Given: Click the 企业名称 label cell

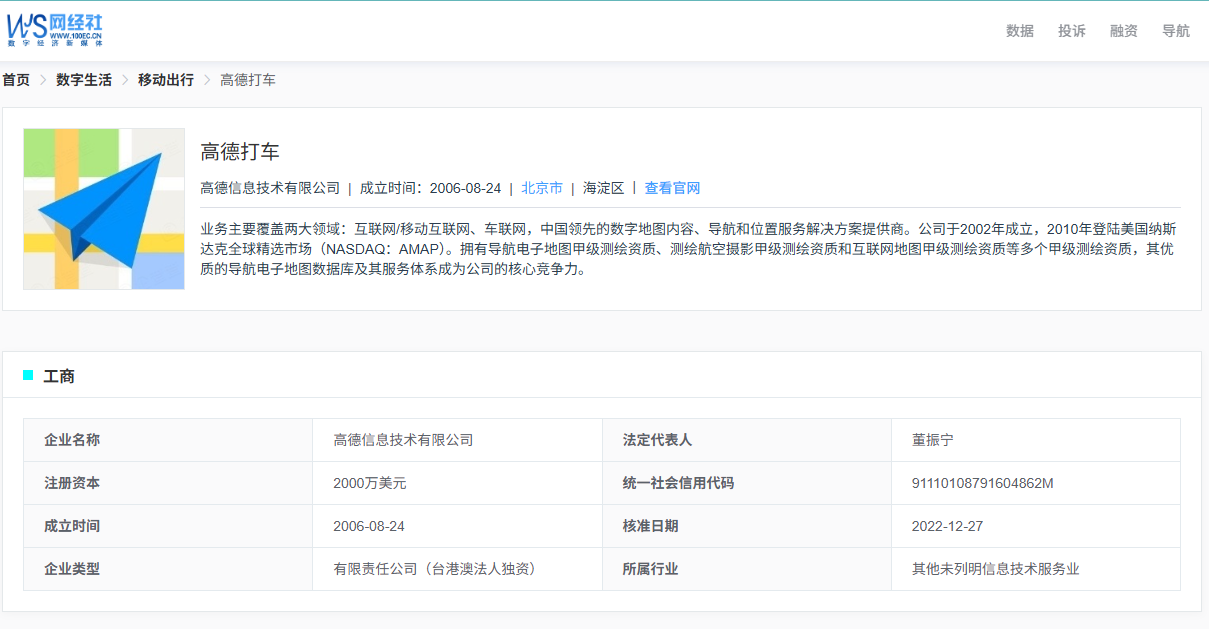Looking at the screenshot, I should (168, 440).
